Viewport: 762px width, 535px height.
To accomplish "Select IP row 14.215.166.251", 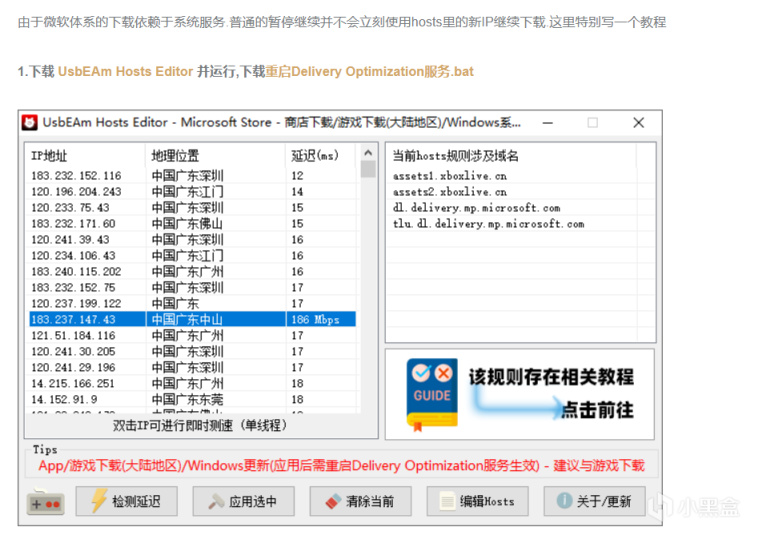I will pyautogui.click(x=192, y=383).
